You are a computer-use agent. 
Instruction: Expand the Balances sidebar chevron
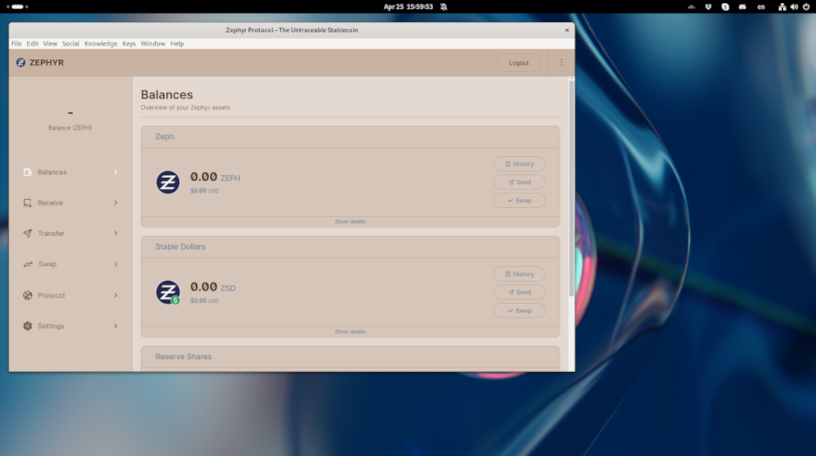click(x=116, y=172)
